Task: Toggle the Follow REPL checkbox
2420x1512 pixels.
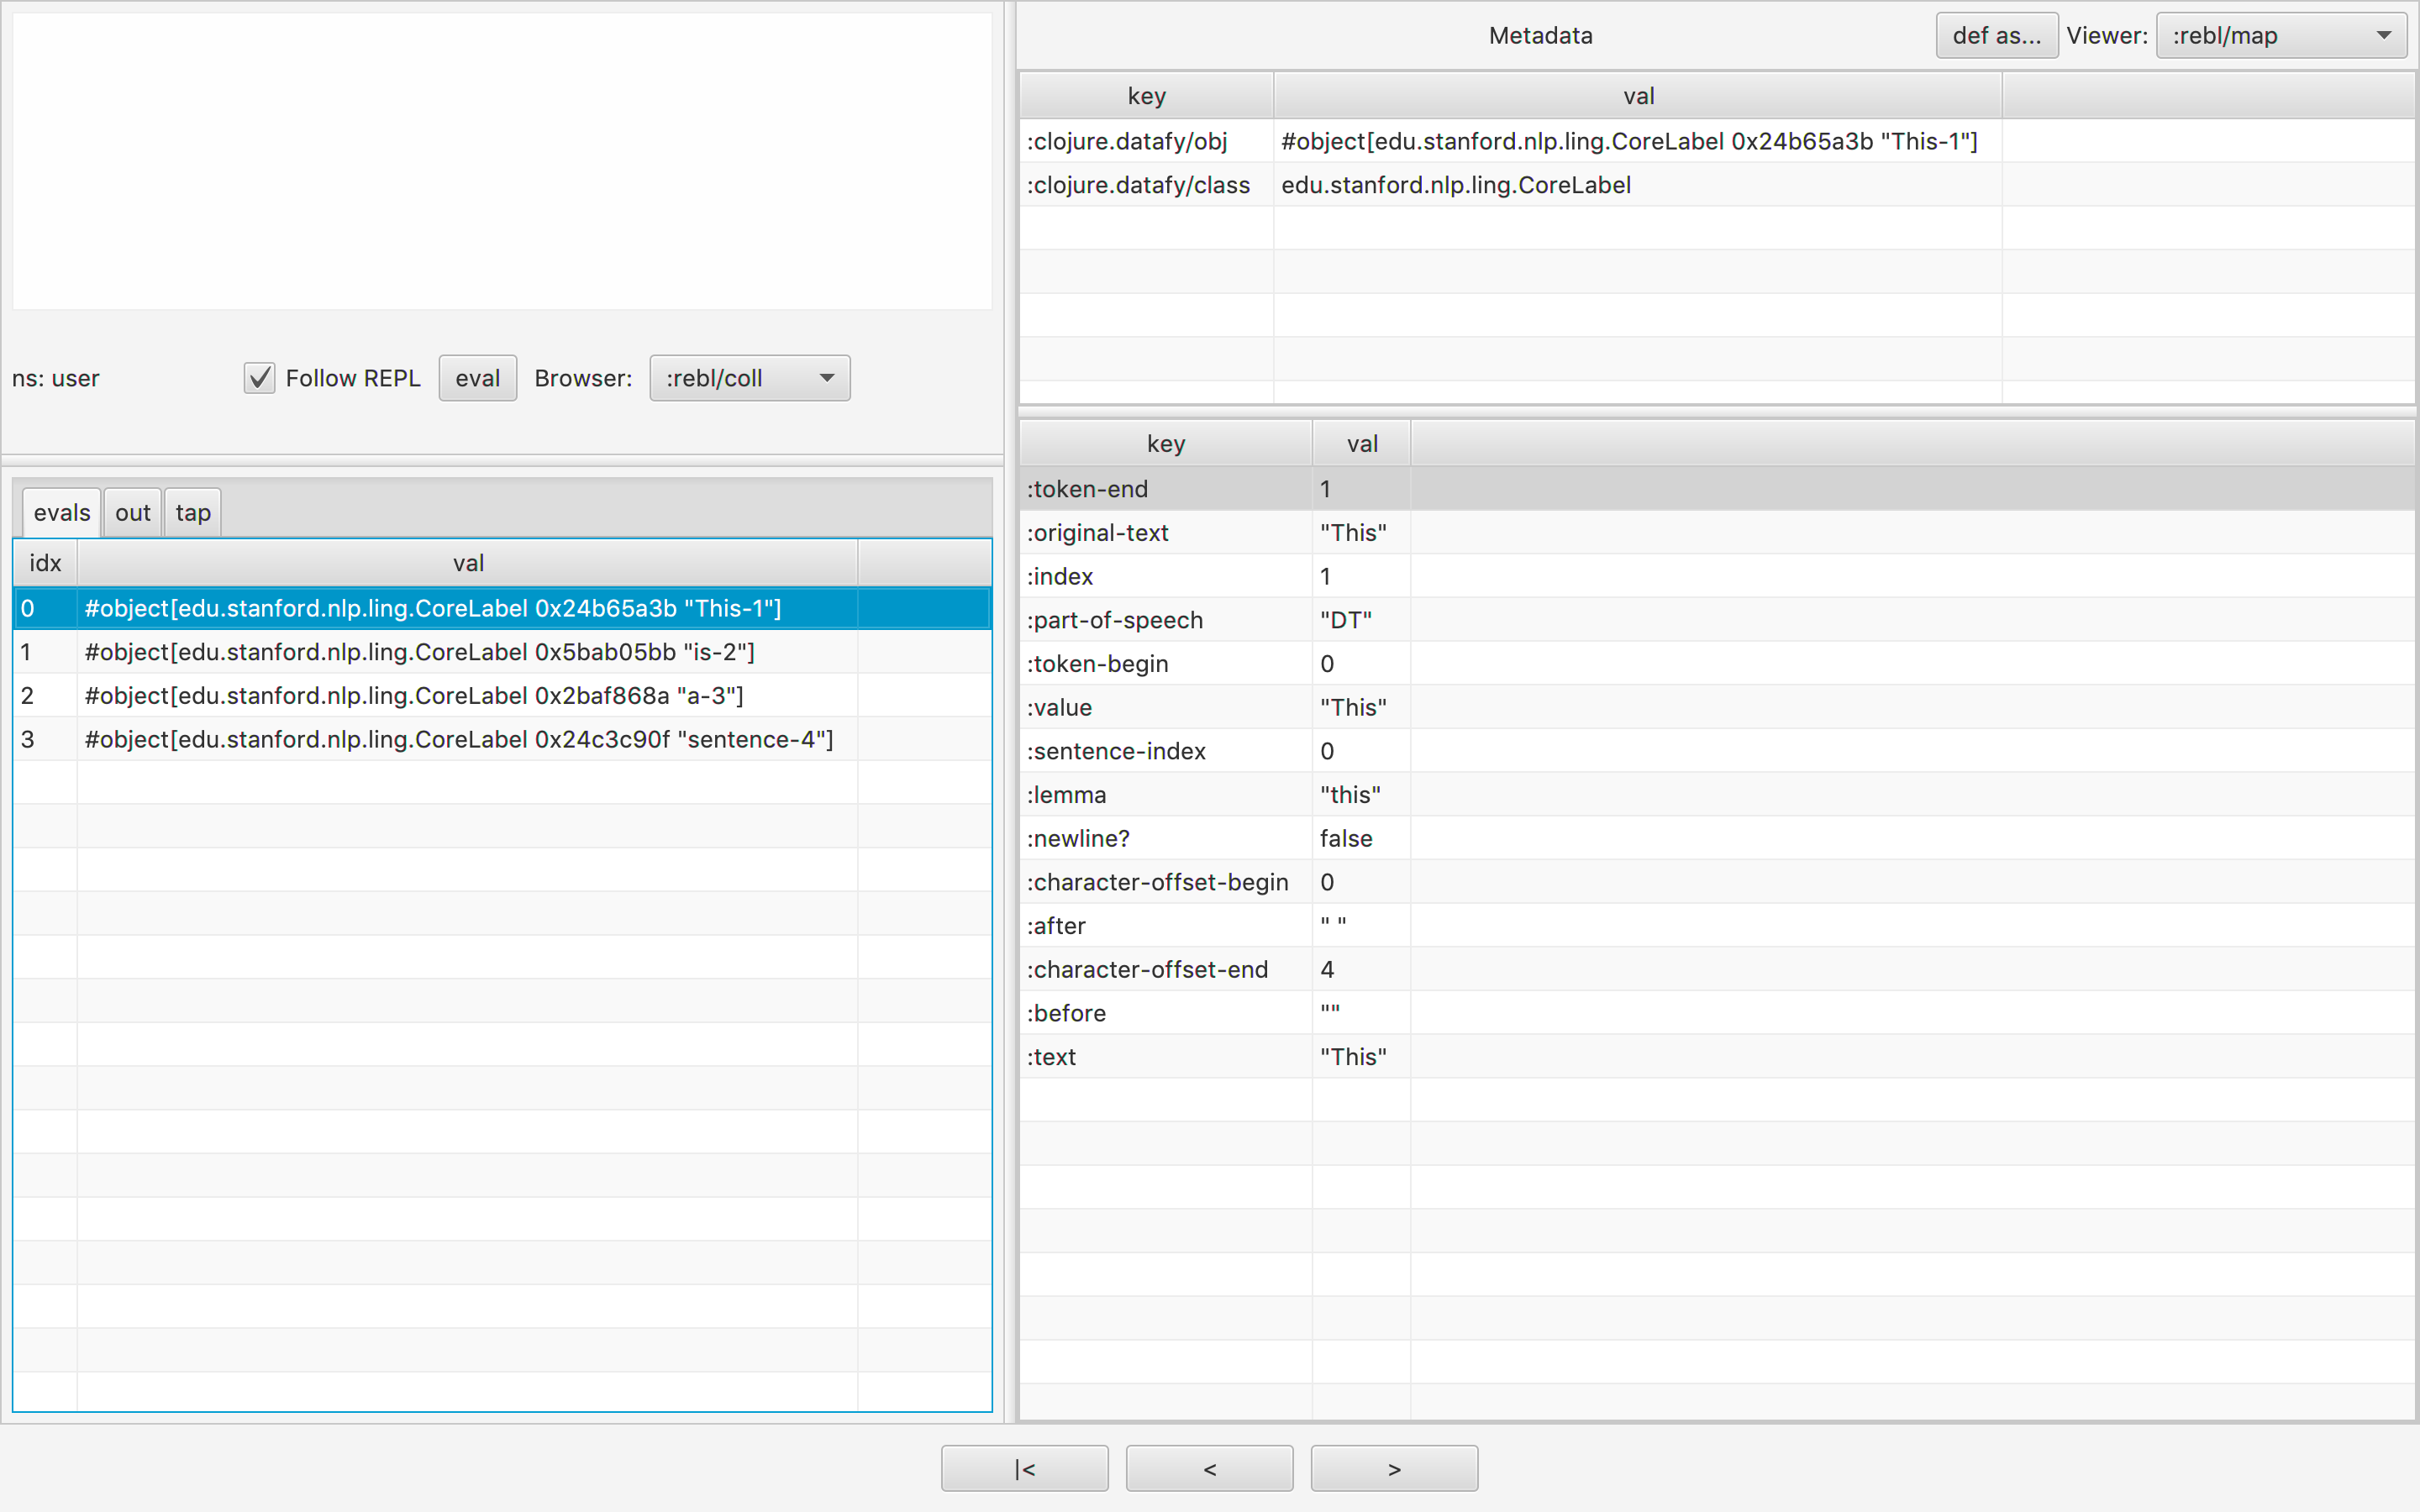Action: [259, 378]
